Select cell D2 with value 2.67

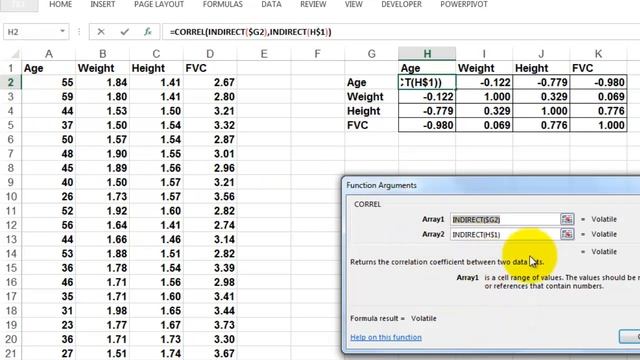[210, 82]
